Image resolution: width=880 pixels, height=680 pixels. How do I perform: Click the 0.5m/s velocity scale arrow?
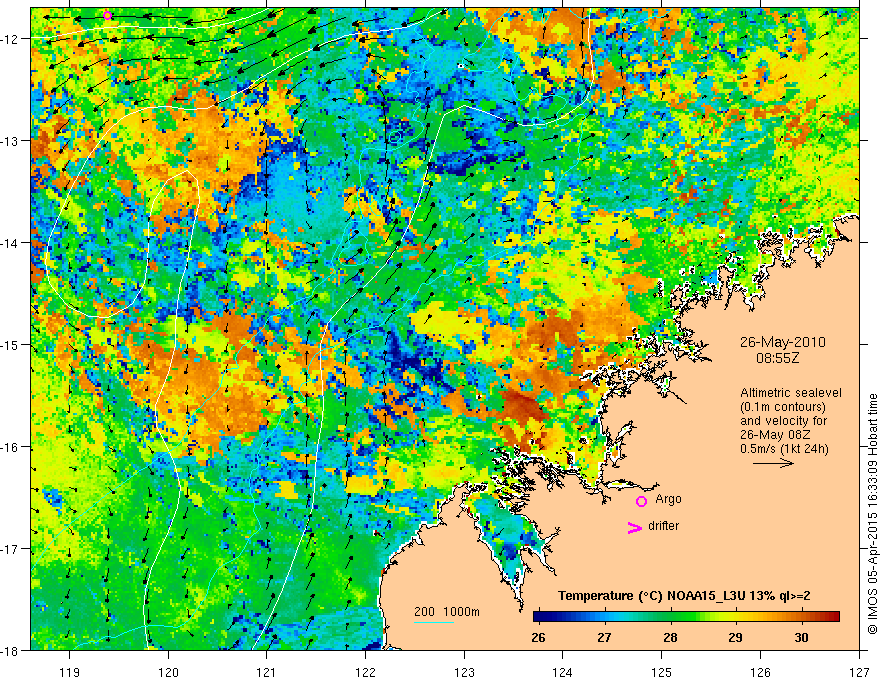[x=773, y=463]
